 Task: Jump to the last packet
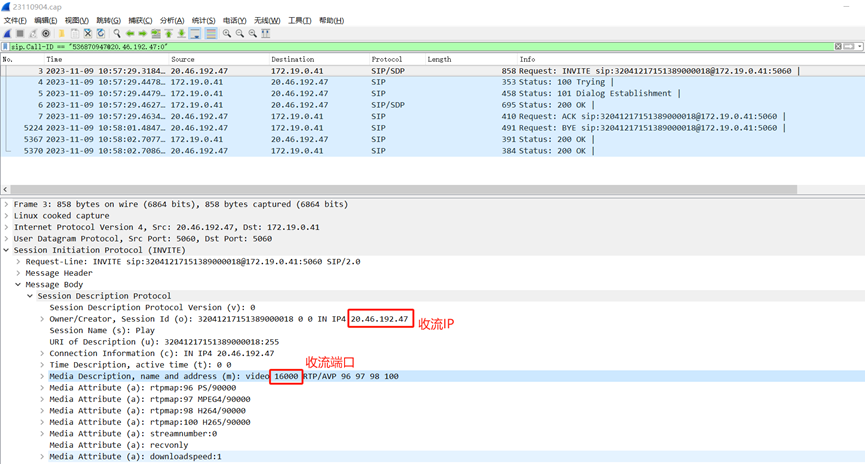point(181,33)
